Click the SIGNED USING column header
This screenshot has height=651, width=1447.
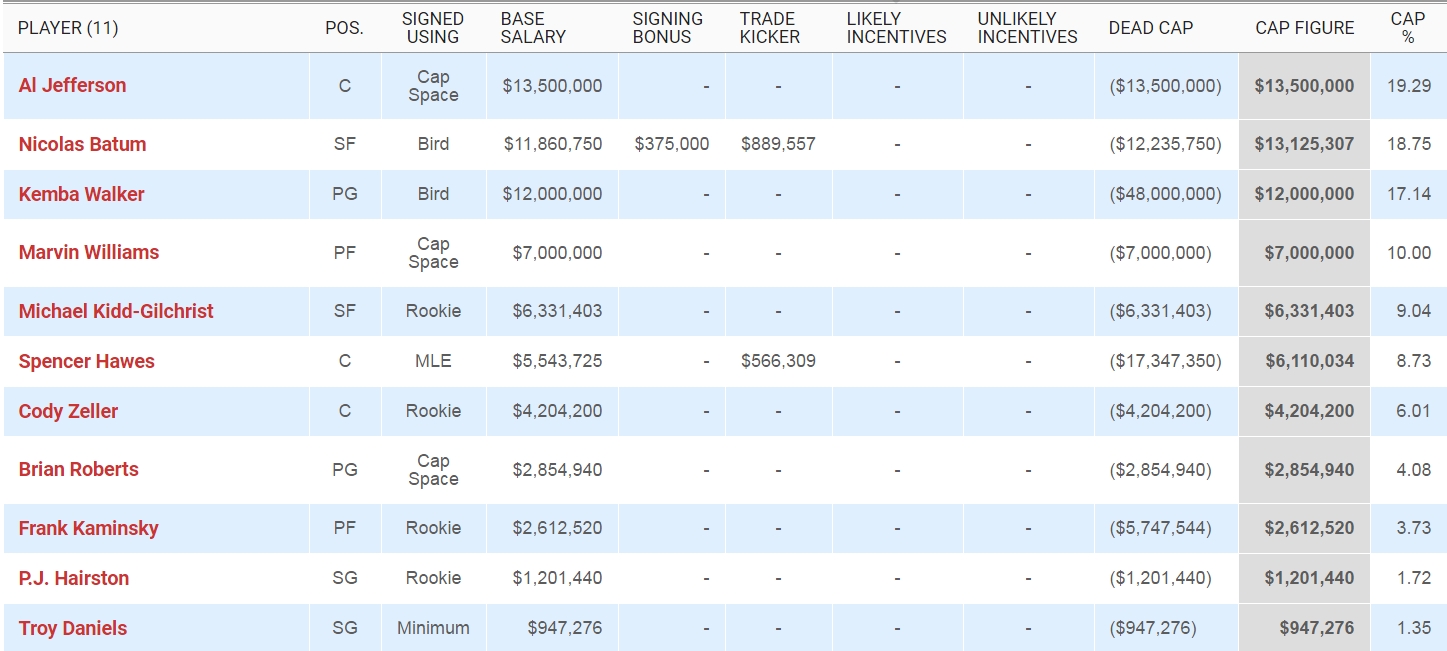433,28
